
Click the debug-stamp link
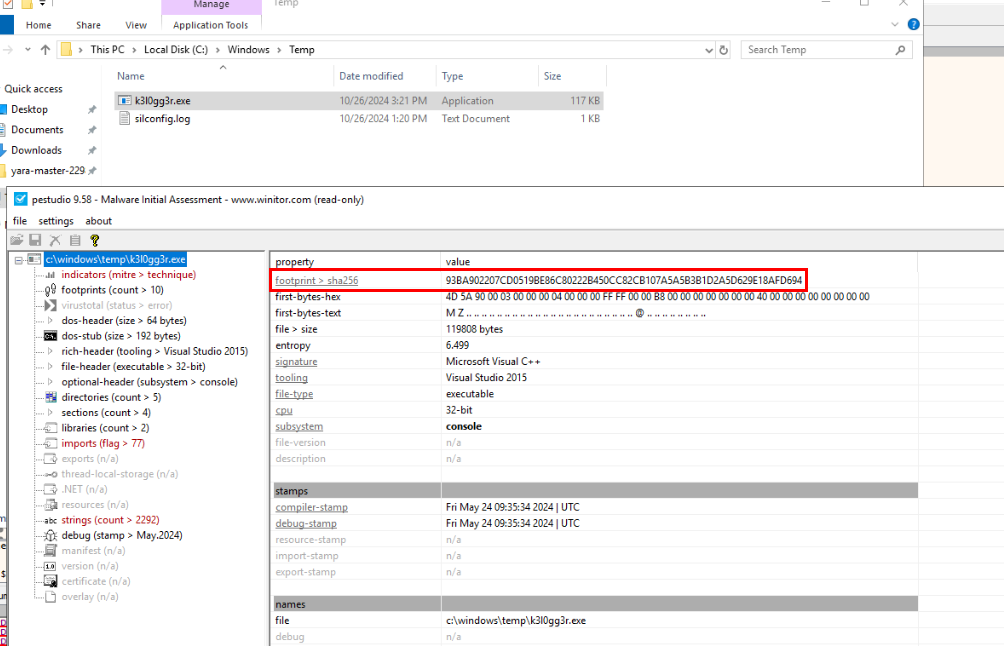pos(305,524)
